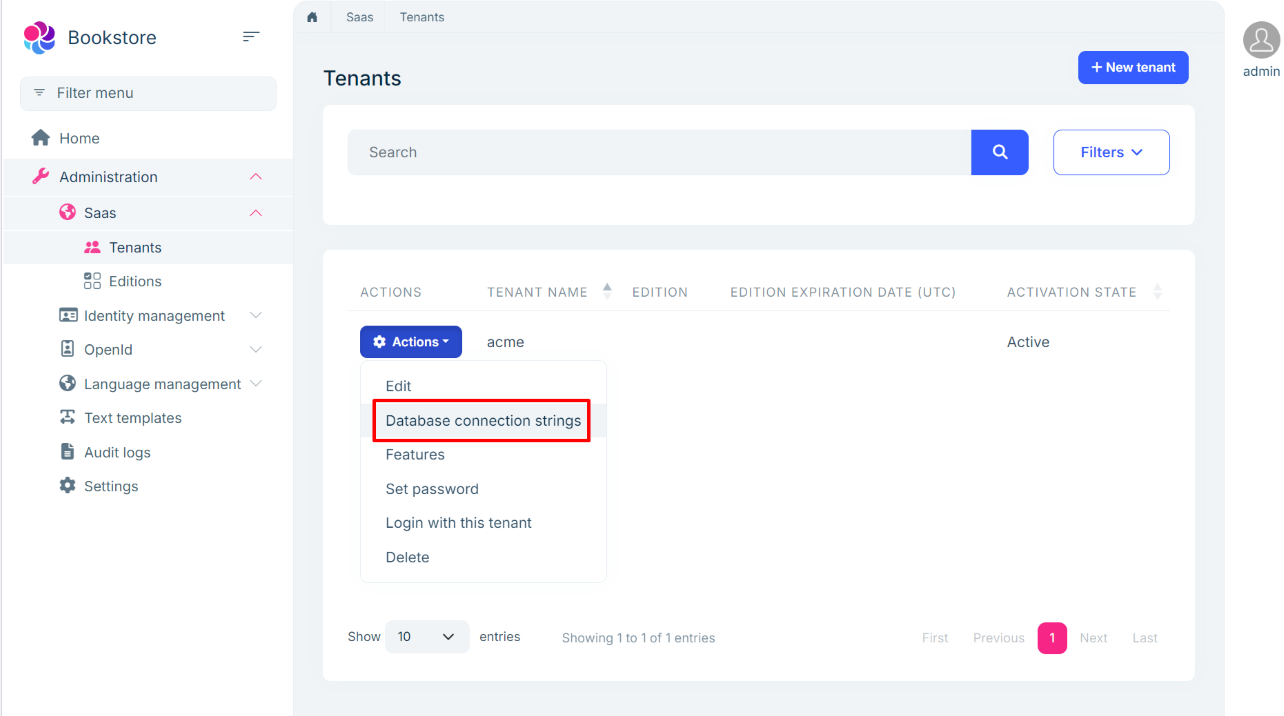Viewport: 1284px width, 716px height.
Task: Click the Bookstore flower logo
Action: pos(38,37)
